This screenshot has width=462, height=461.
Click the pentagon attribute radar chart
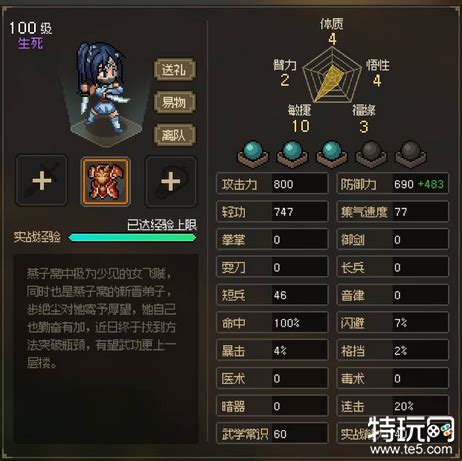[332, 75]
